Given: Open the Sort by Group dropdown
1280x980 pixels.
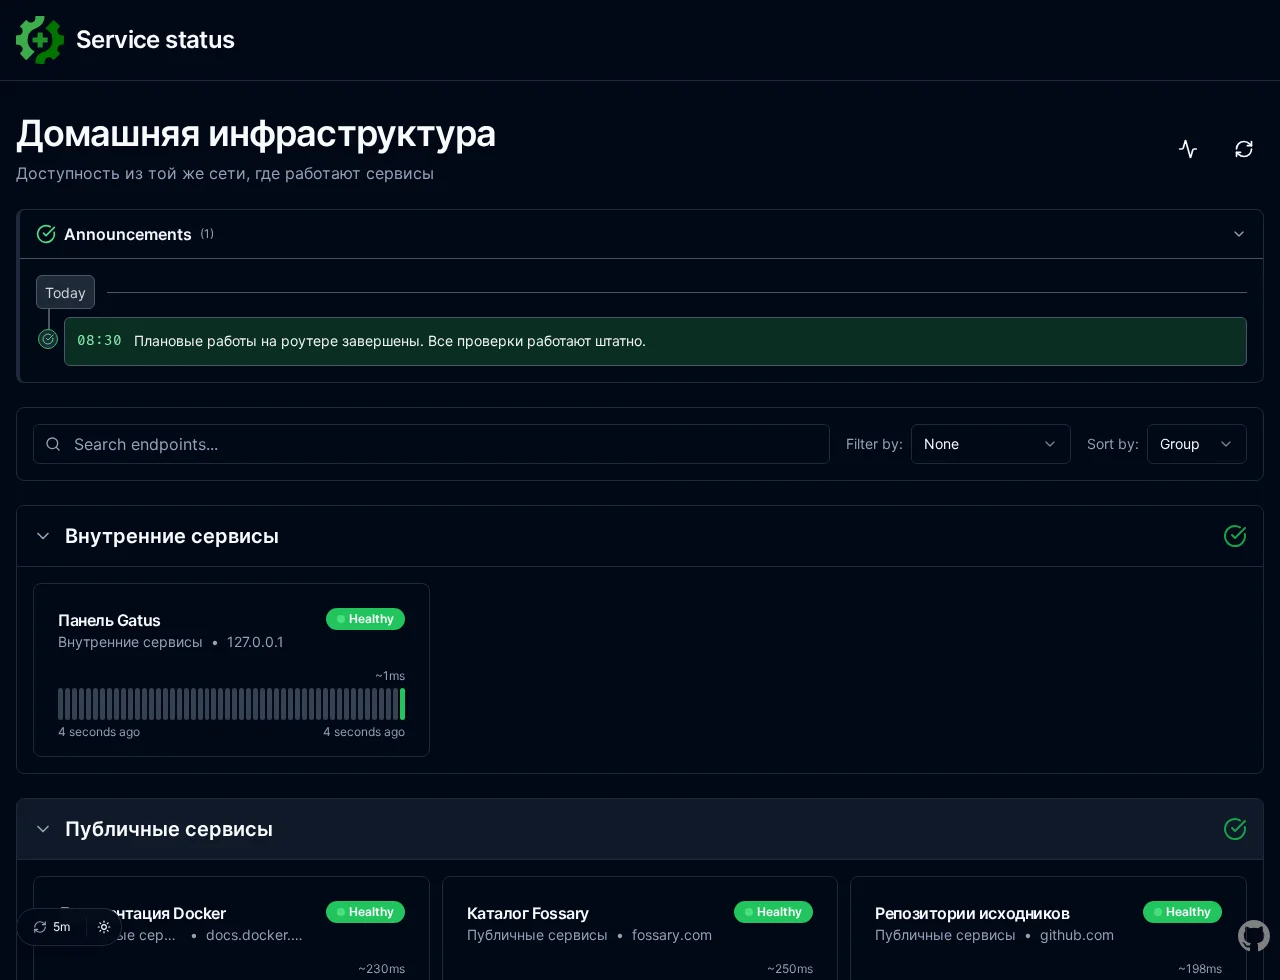Looking at the screenshot, I should [1197, 444].
